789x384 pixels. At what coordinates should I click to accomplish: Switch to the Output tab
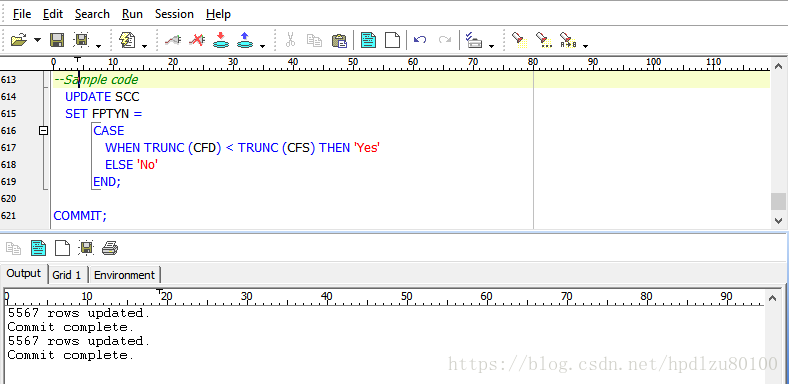(x=24, y=273)
